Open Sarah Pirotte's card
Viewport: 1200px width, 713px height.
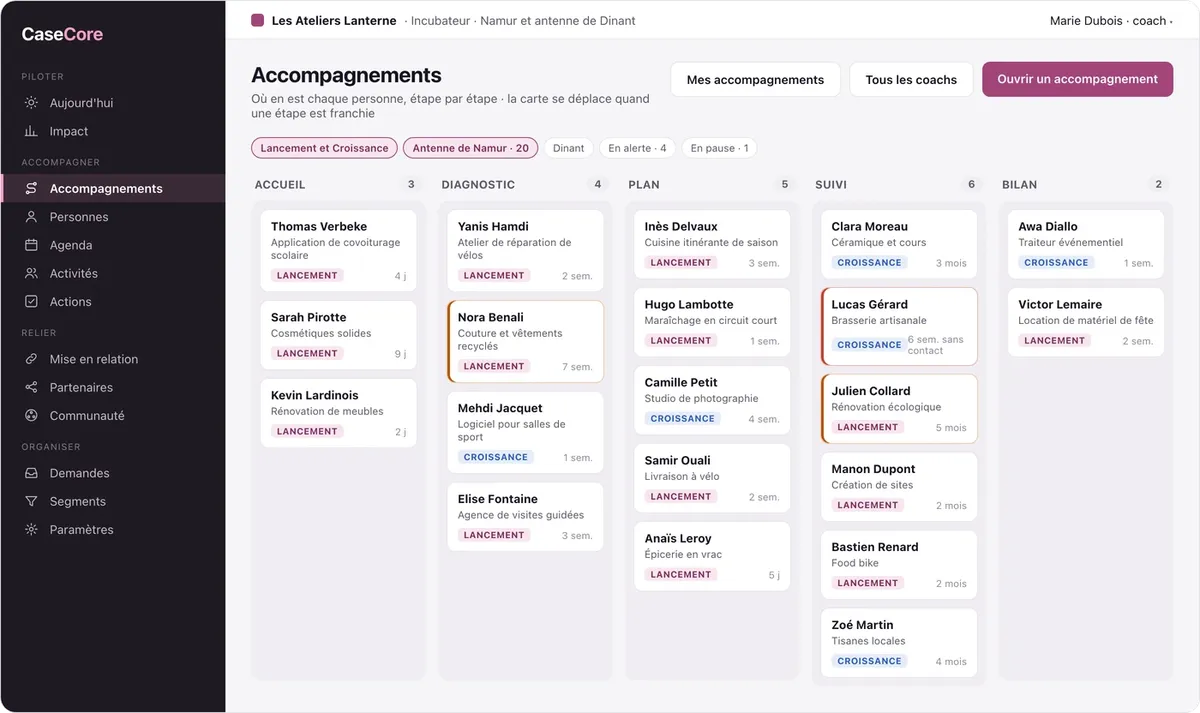click(x=338, y=335)
